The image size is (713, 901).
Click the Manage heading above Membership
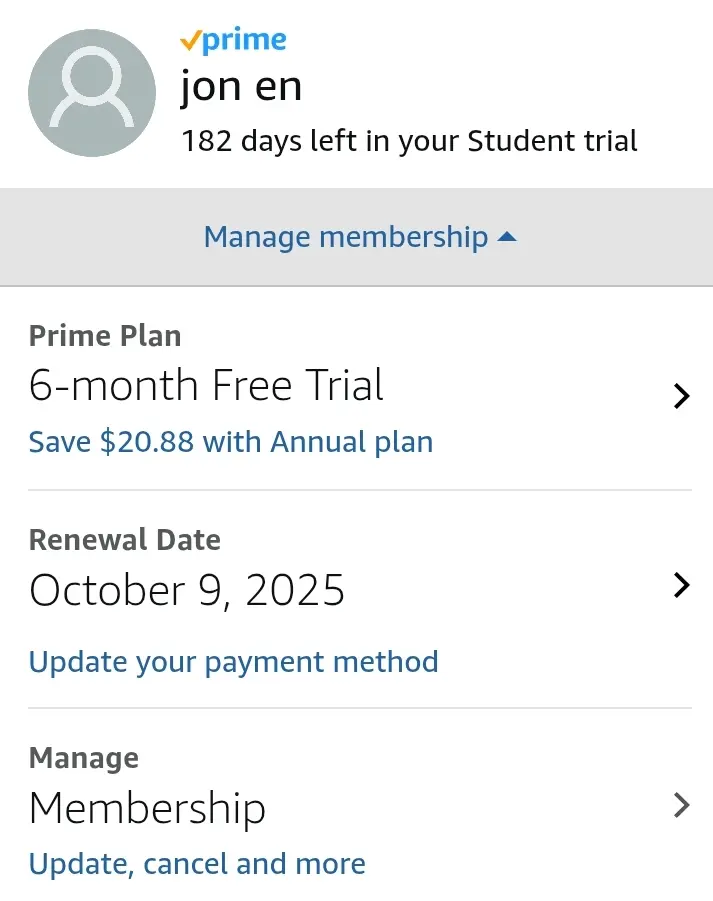coord(84,758)
